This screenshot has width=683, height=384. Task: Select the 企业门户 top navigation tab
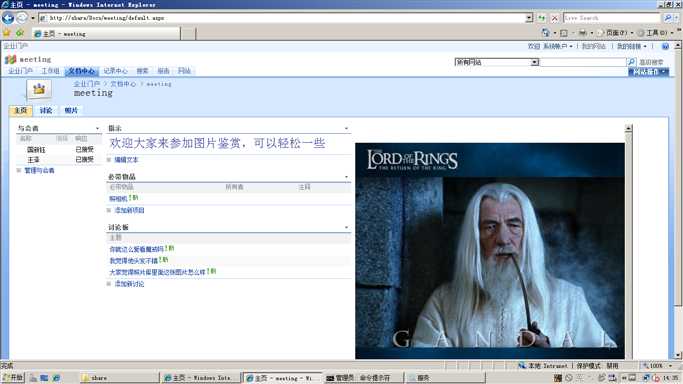pyautogui.click(x=20, y=71)
